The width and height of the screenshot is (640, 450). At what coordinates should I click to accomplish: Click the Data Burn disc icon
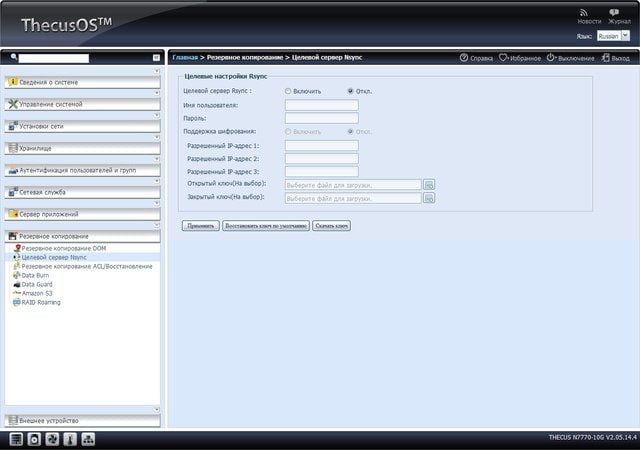[x=17, y=275]
